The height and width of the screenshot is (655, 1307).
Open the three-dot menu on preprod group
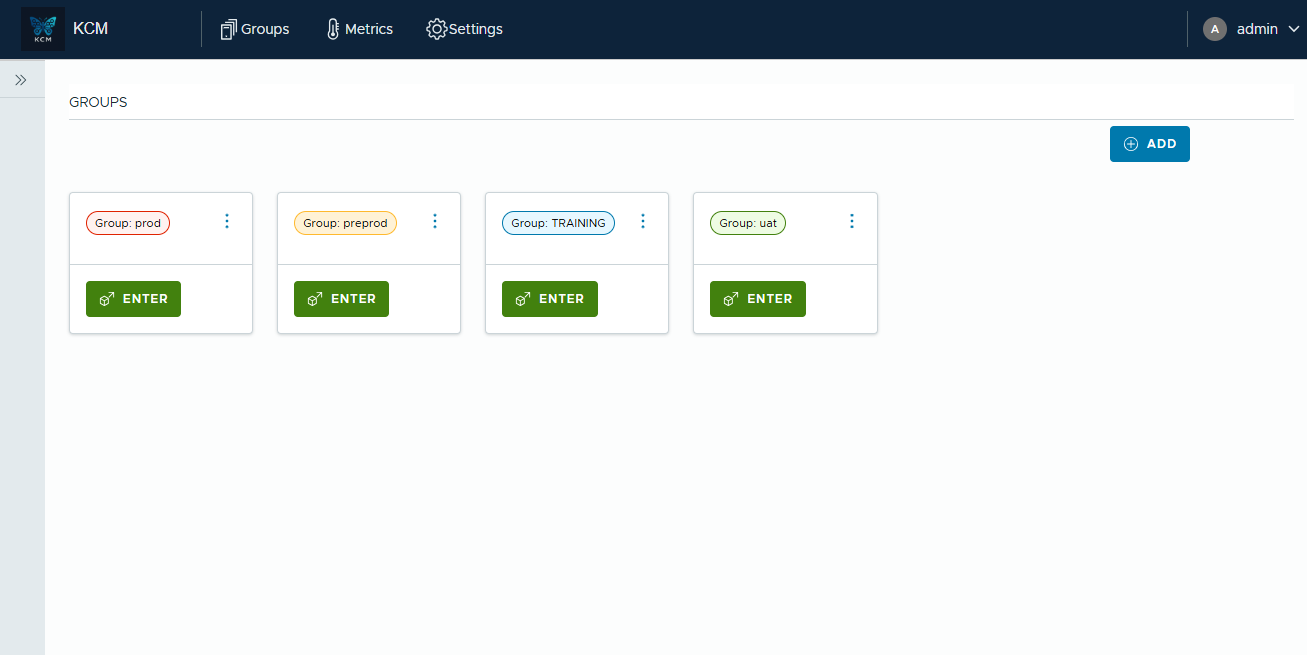point(435,221)
